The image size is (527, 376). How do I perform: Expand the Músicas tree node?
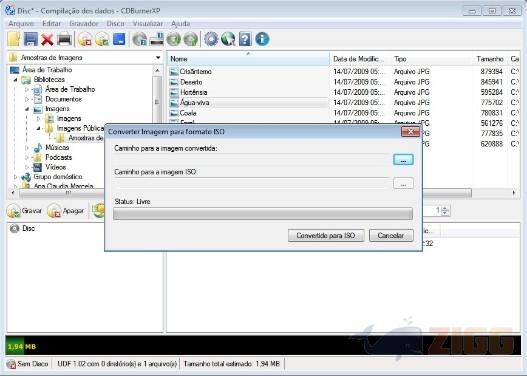27,148
